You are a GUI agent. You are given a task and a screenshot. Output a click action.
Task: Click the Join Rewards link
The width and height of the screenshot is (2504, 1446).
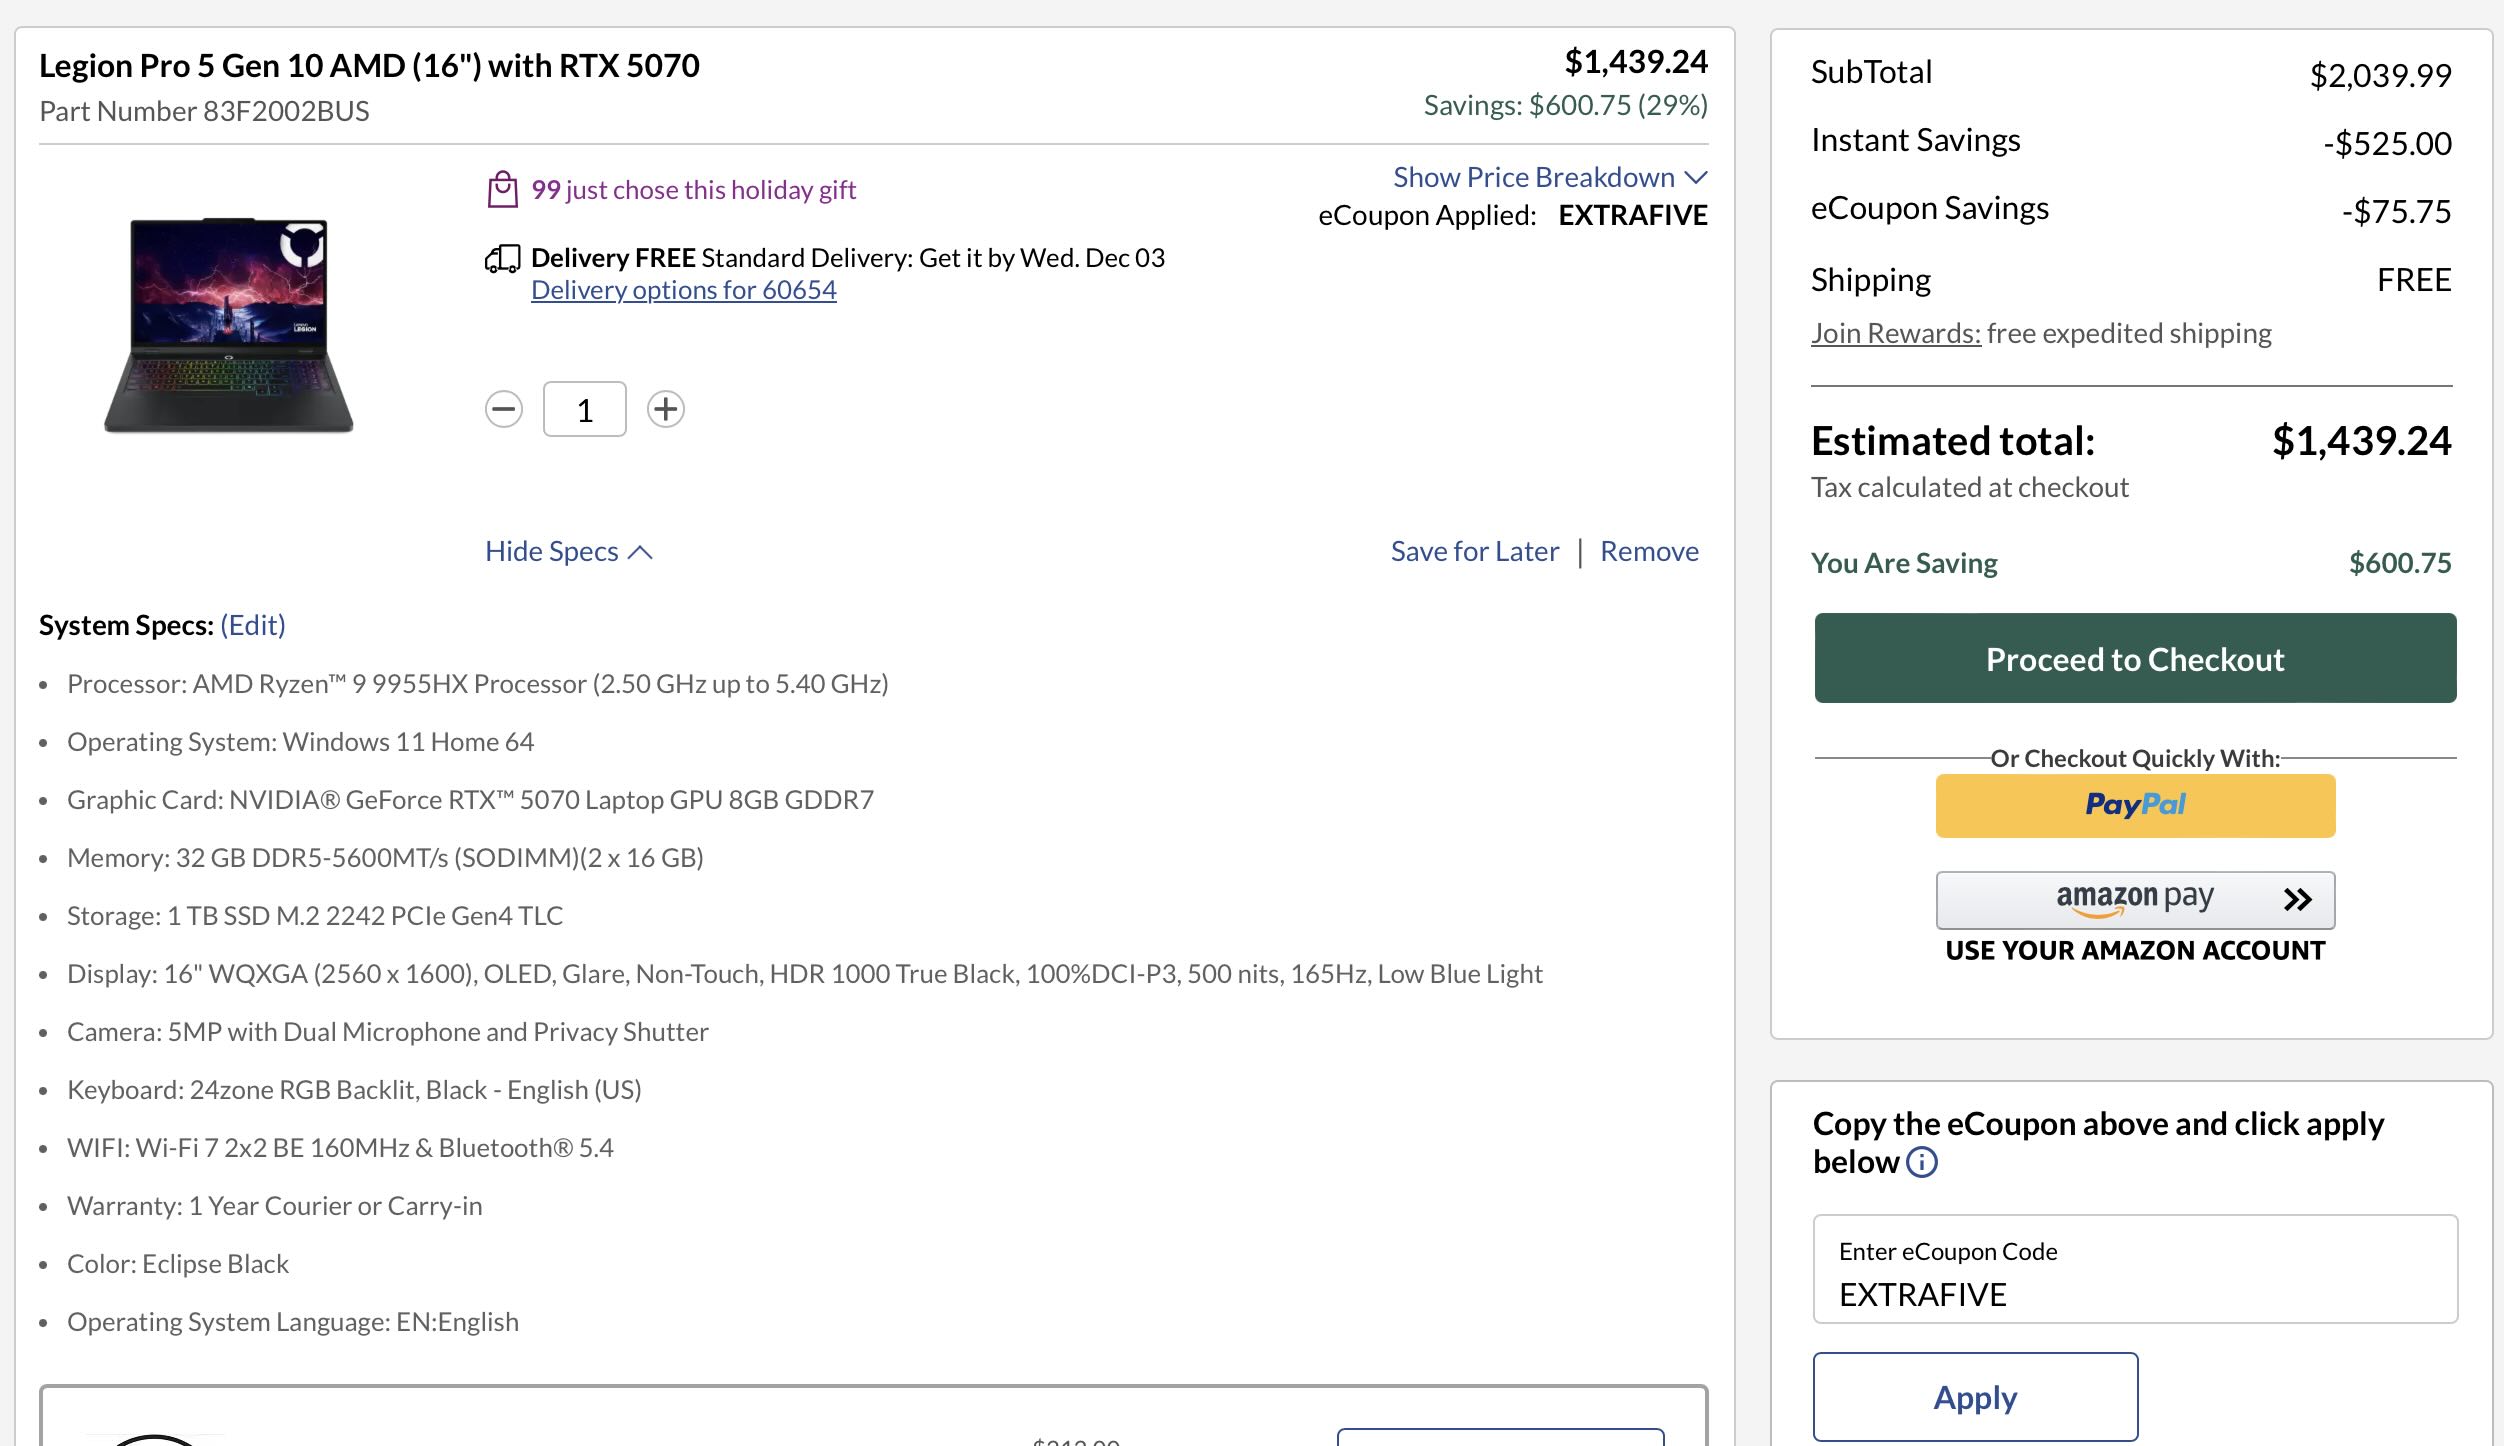point(1895,333)
